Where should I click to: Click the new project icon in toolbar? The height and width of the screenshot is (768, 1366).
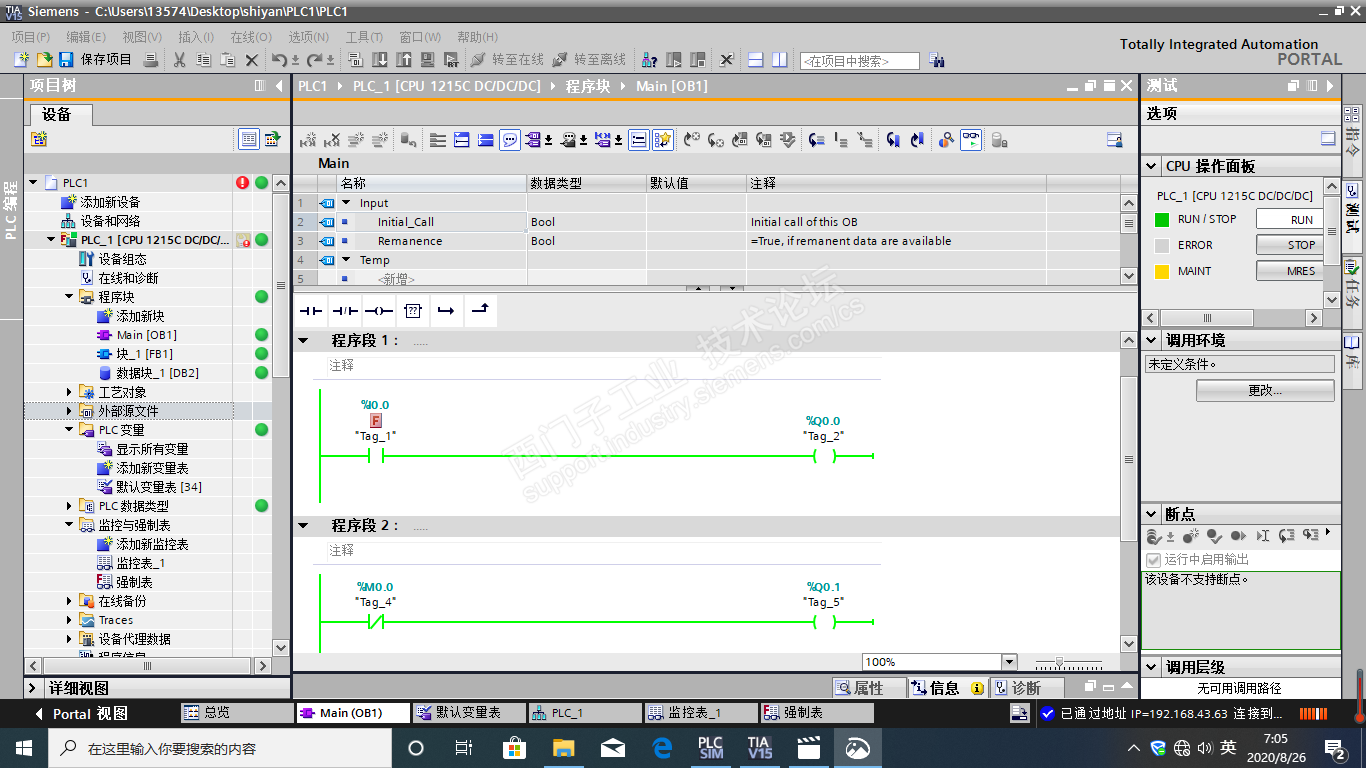coord(21,60)
